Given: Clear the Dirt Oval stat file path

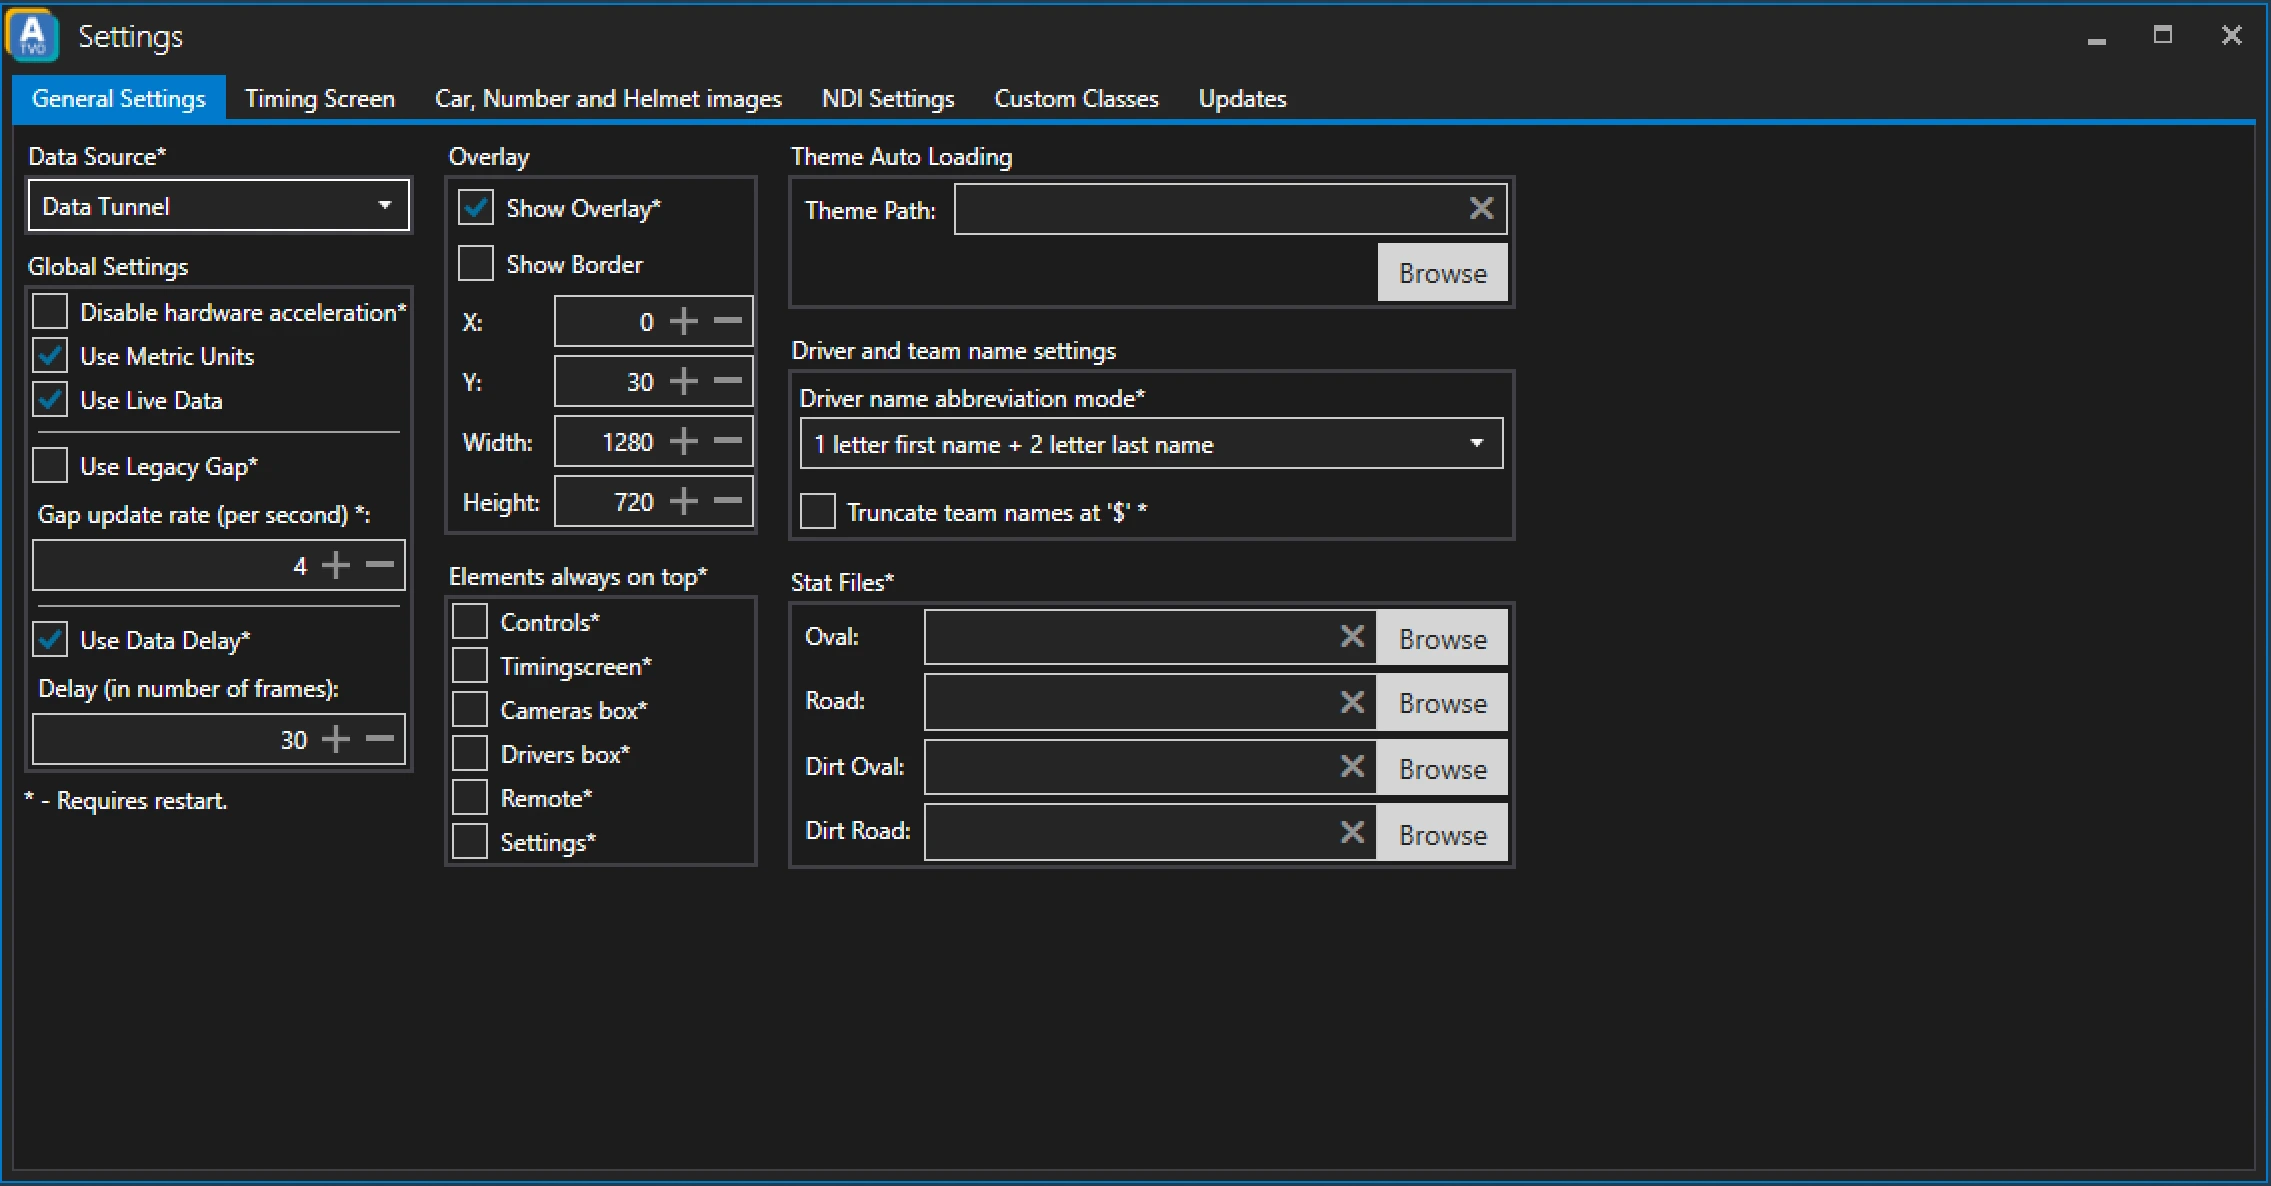Looking at the screenshot, I should [x=1352, y=767].
